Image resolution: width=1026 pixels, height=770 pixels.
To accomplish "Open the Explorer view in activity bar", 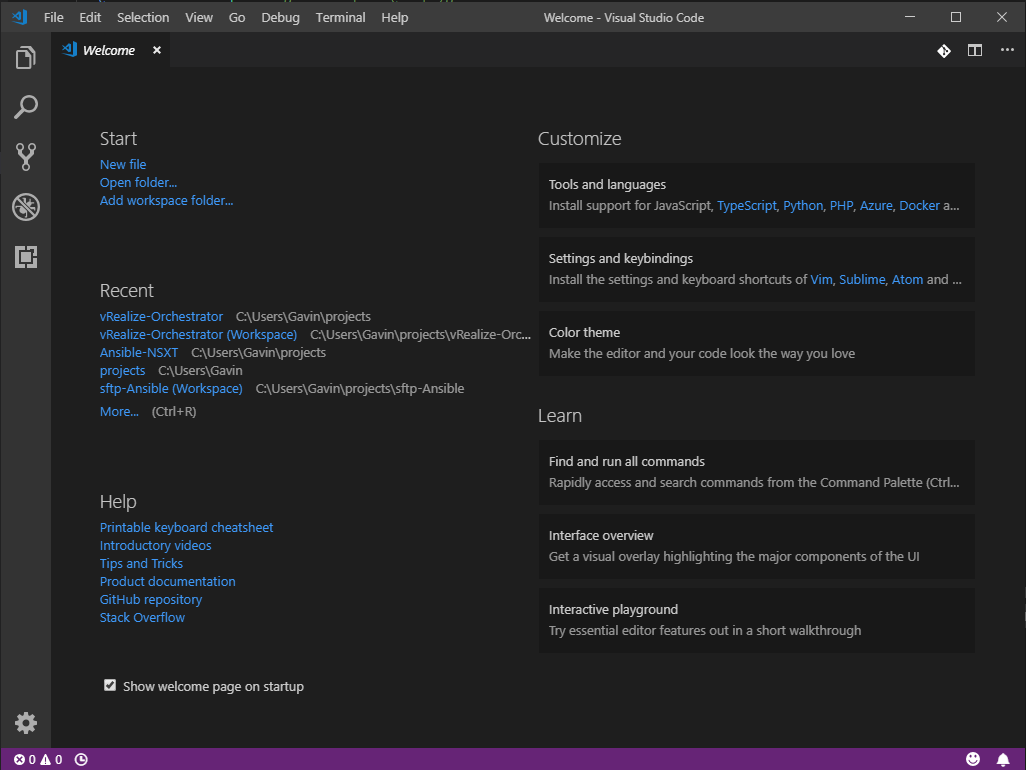I will 26,58.
